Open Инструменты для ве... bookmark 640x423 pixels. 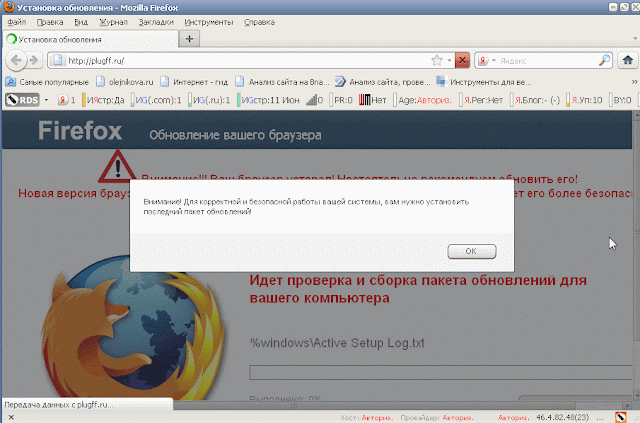(484, 82)
